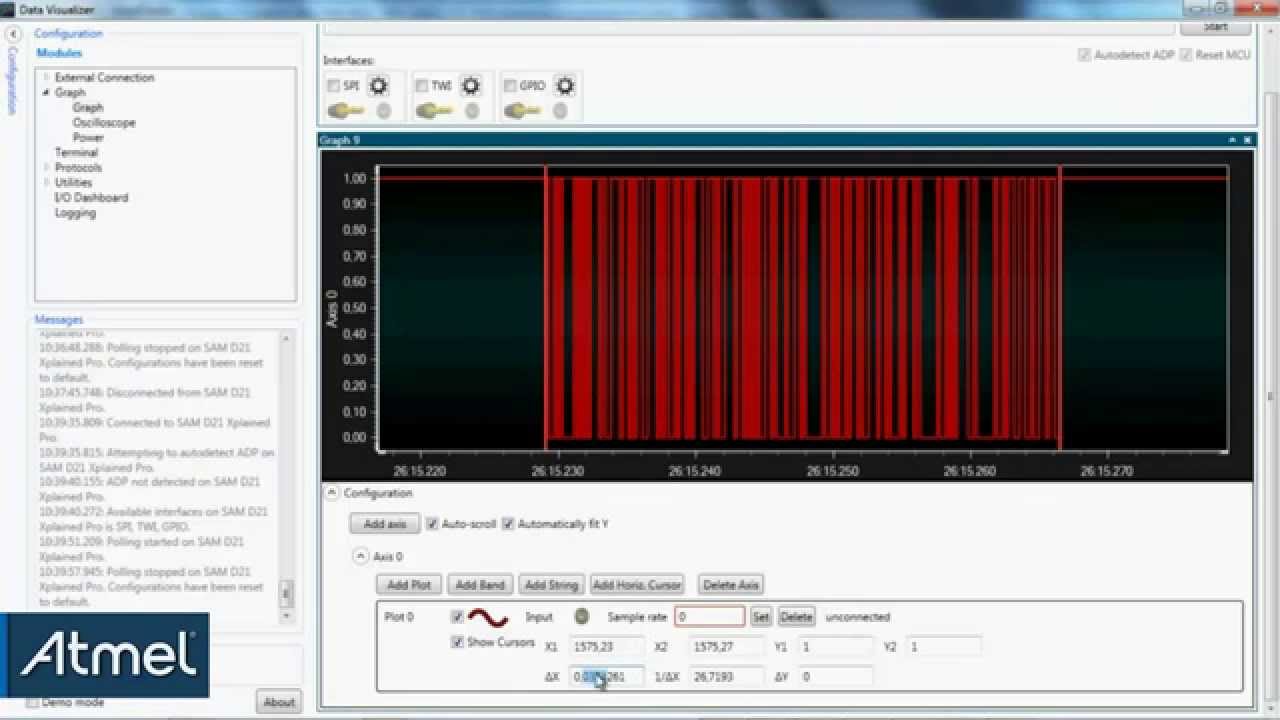The image size is (1280, 720).
Task: Click the Add String button
Action: pos(551,585)
